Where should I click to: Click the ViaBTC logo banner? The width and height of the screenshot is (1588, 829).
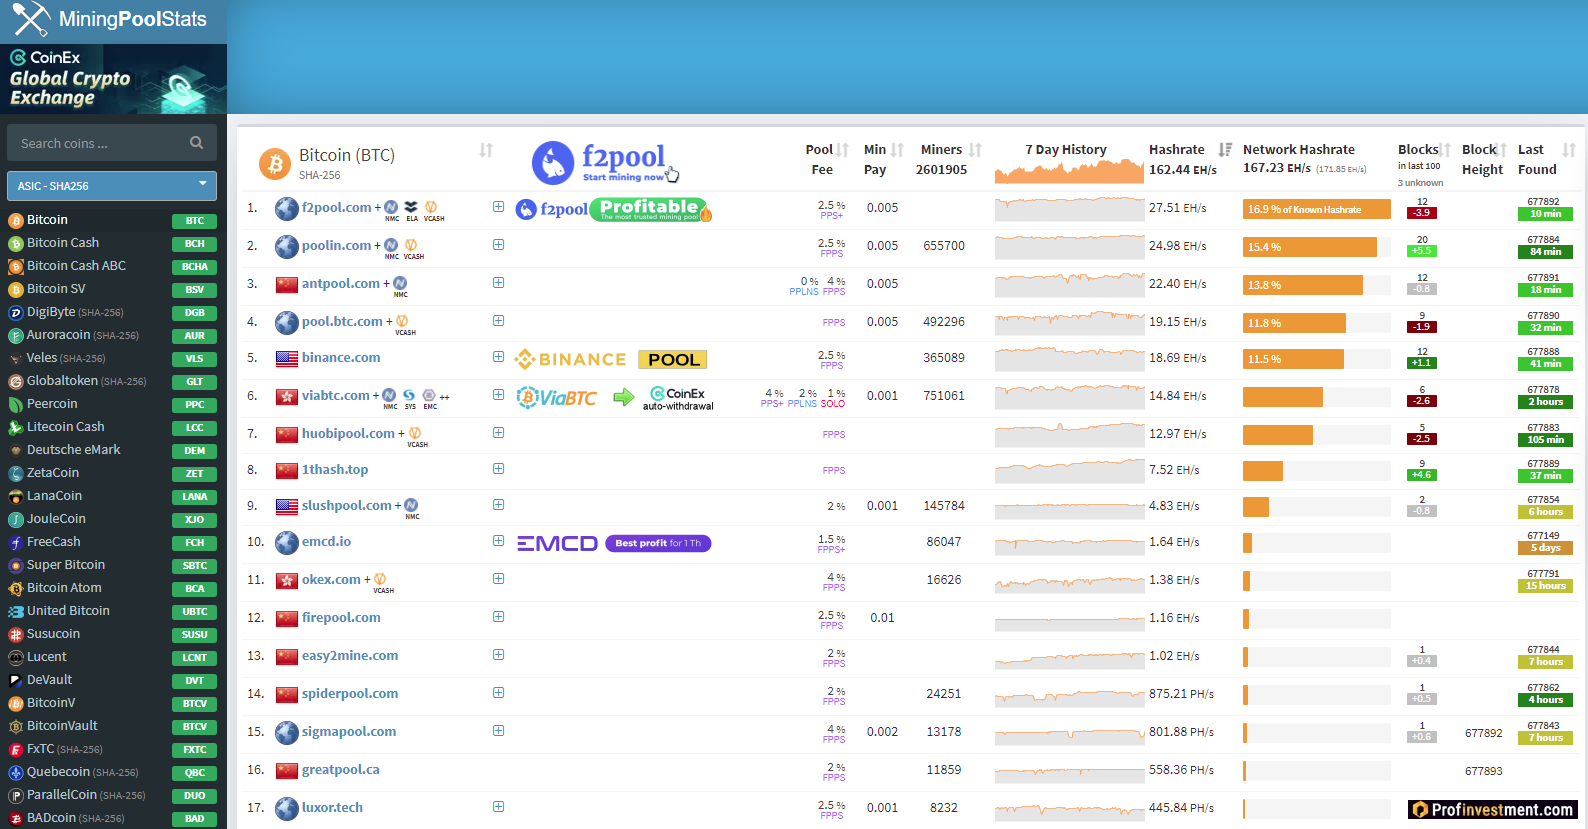pyautogui.click(x=556, y=397)
